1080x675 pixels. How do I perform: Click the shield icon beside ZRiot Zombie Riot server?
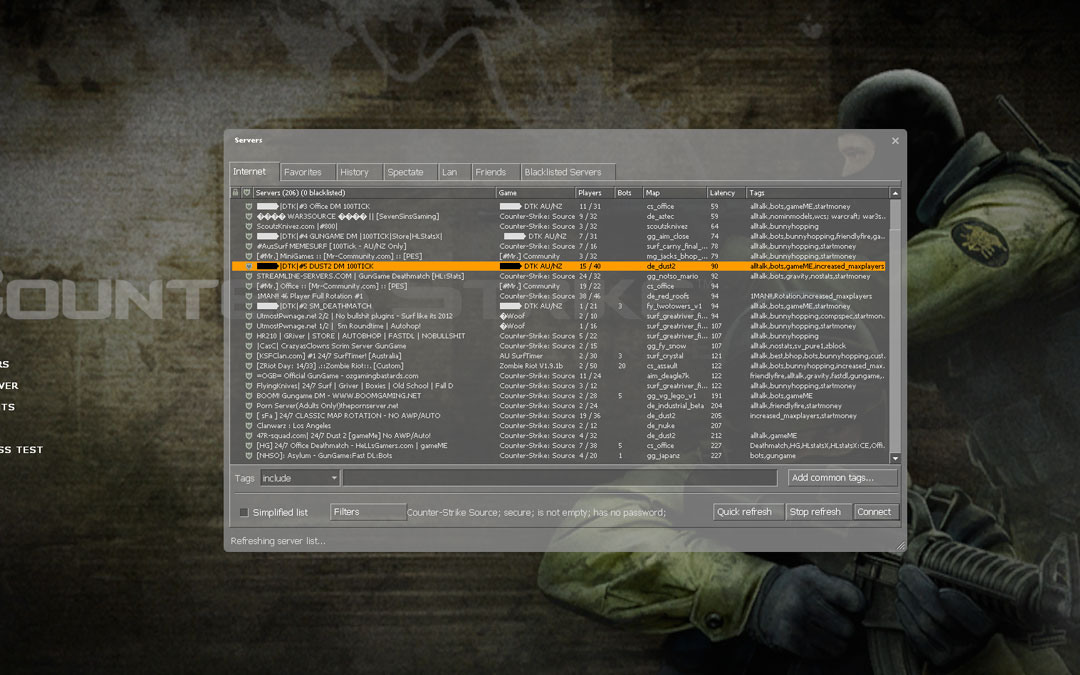pos(249,366)
